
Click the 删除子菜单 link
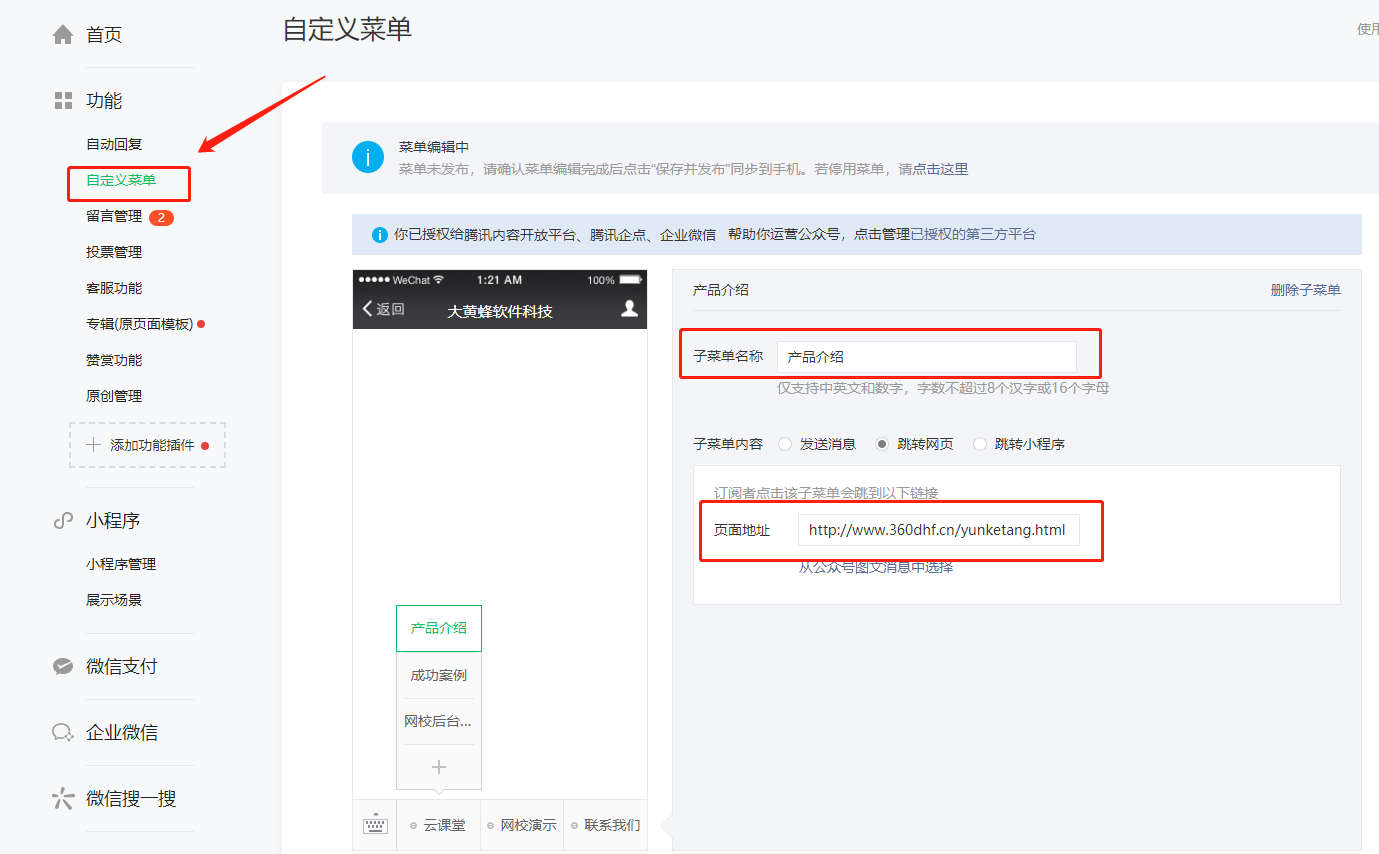1305,290
